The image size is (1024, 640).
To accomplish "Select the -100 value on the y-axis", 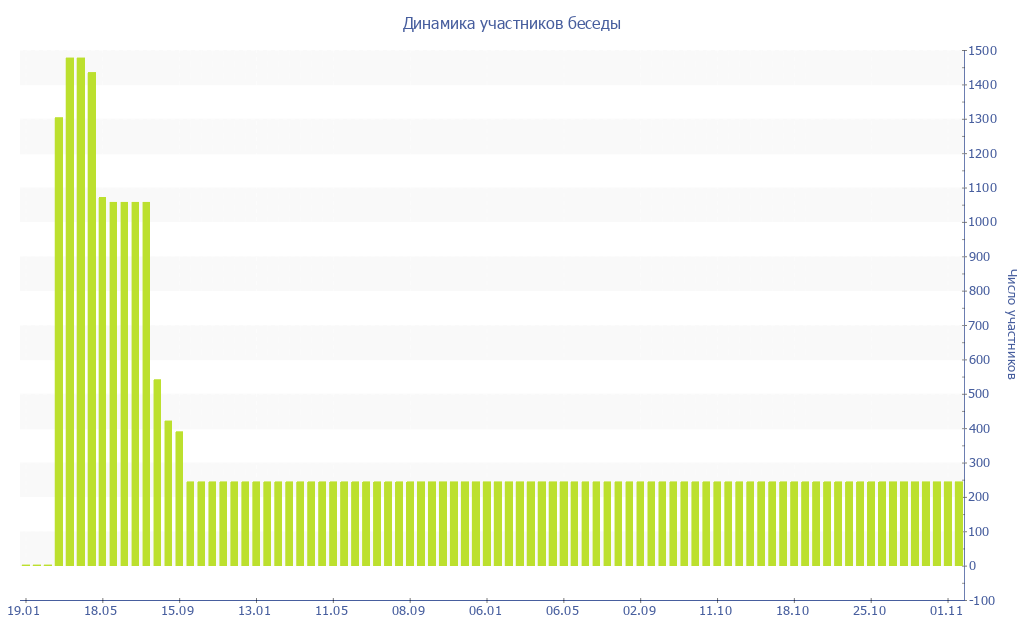I will [981, 600].
